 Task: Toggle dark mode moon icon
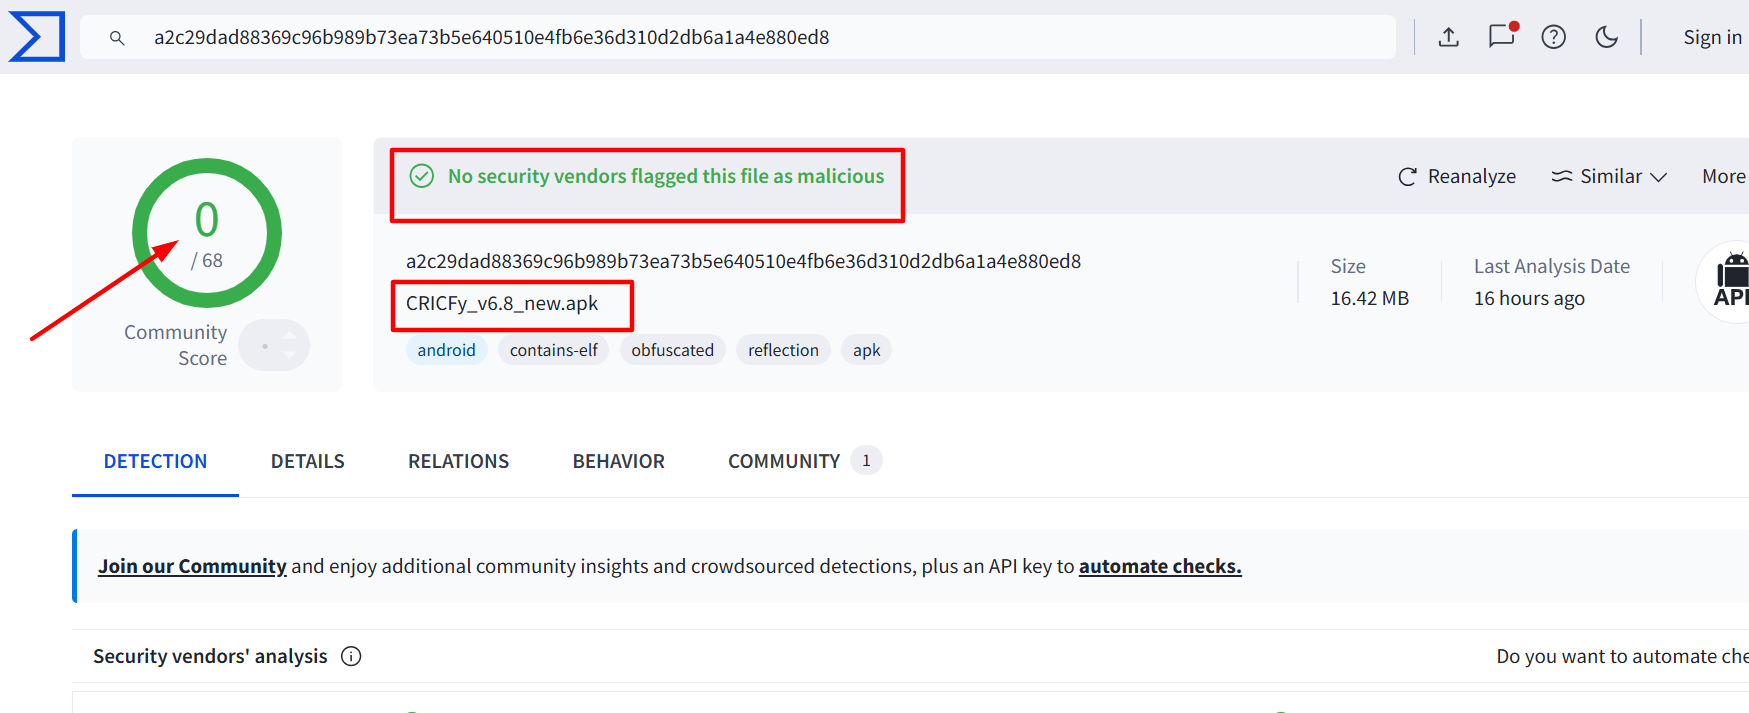tap(1606, 37)
